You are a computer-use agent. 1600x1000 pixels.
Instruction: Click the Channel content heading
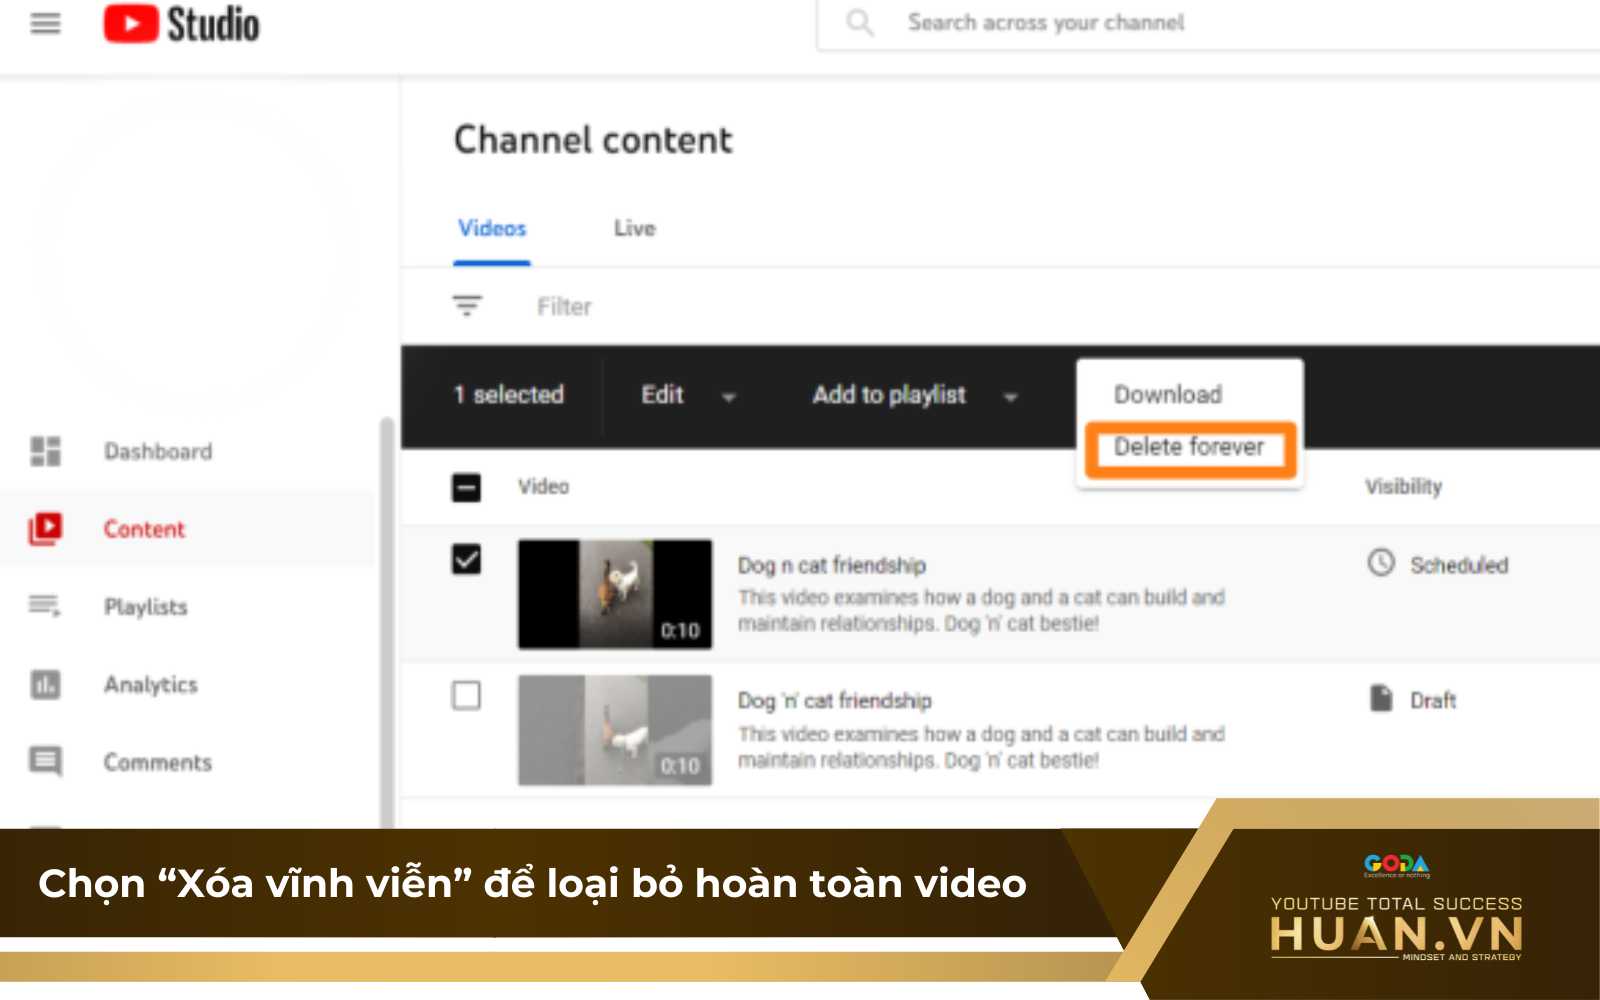pyautogui.click(x=593, y=140)
